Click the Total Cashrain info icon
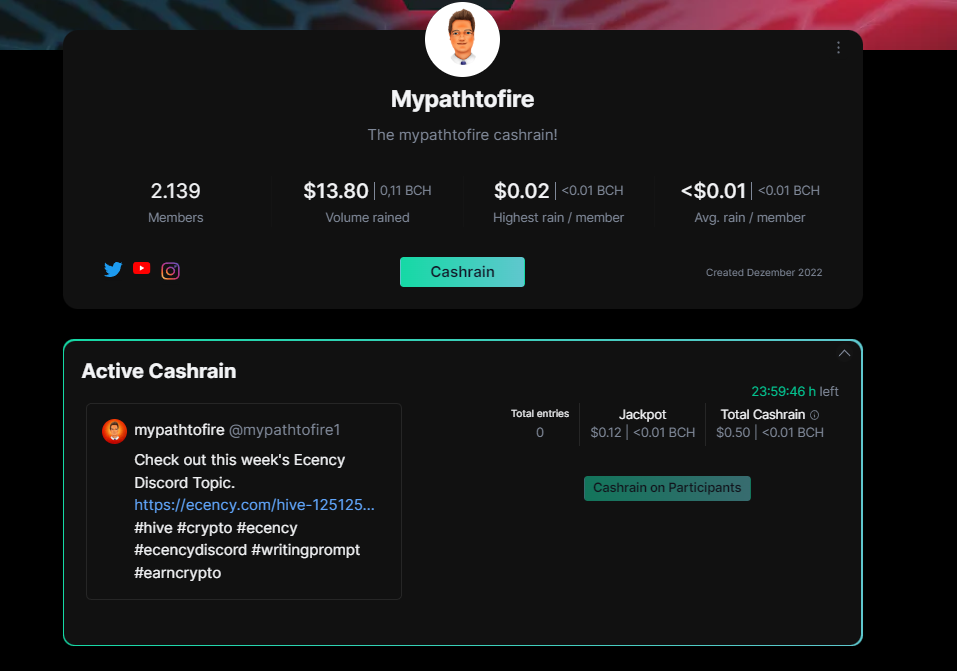957x671 pixels. [x=815, y=415]
